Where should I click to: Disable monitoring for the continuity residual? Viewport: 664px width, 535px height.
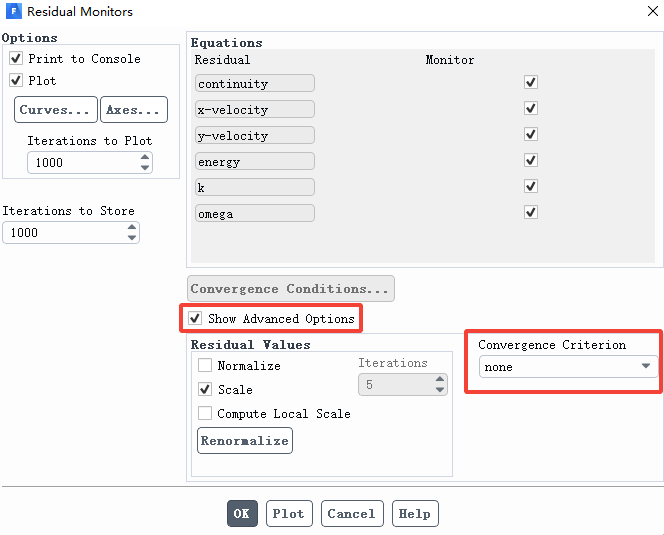tap(531, 82)
